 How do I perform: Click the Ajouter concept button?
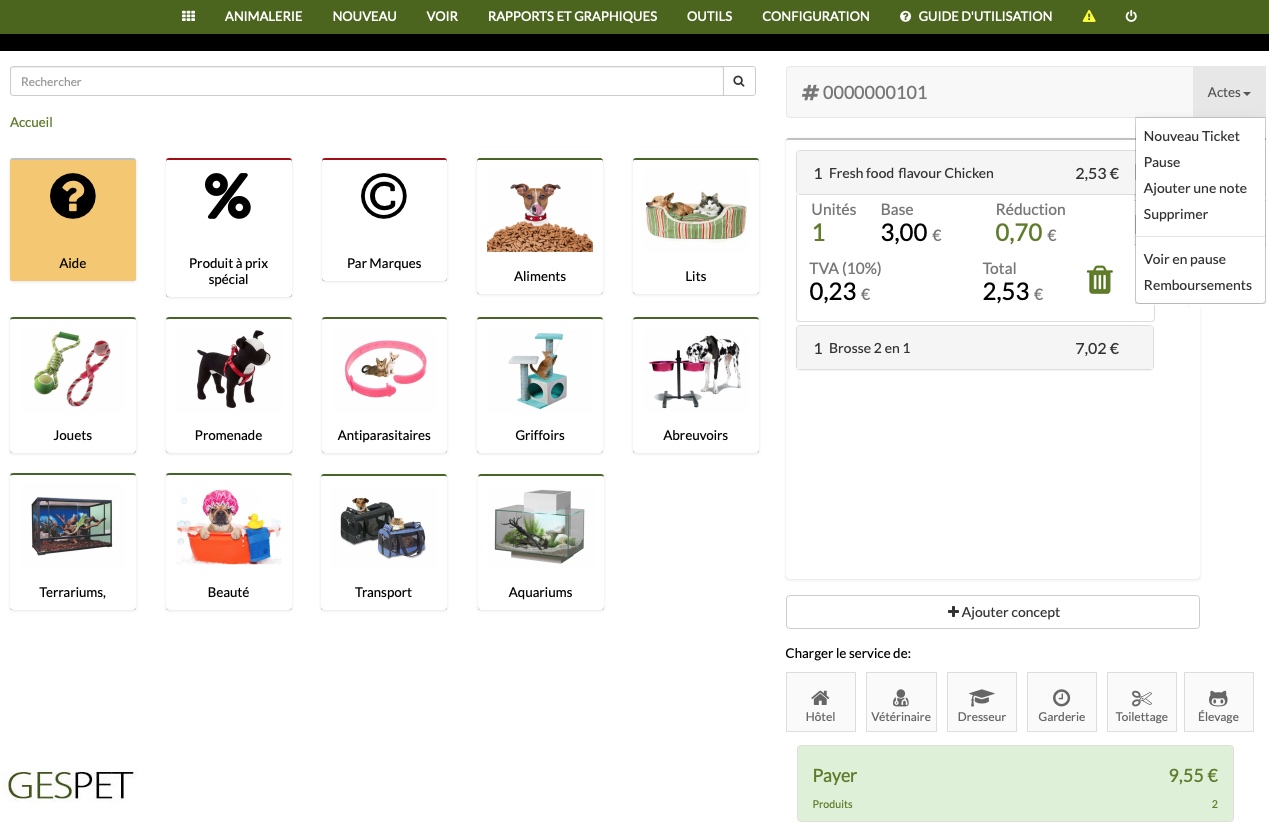tap(992, 612)
